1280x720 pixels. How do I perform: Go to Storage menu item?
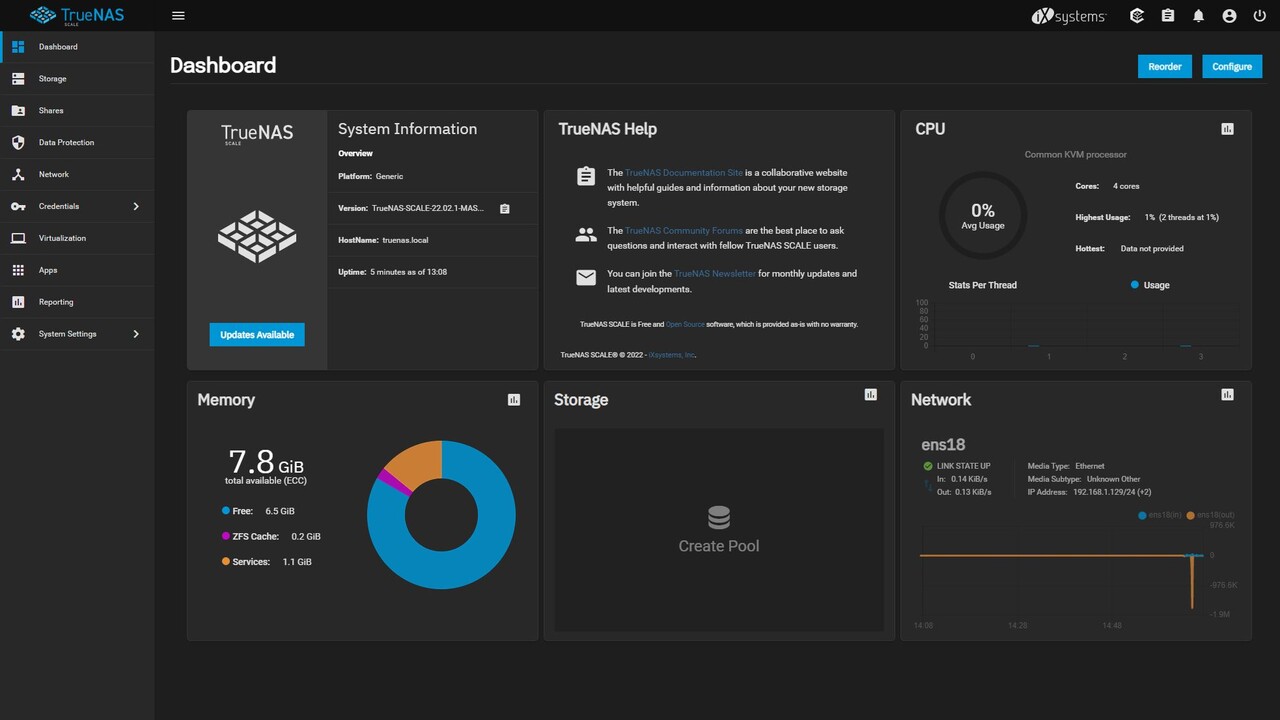pos(78,79)
